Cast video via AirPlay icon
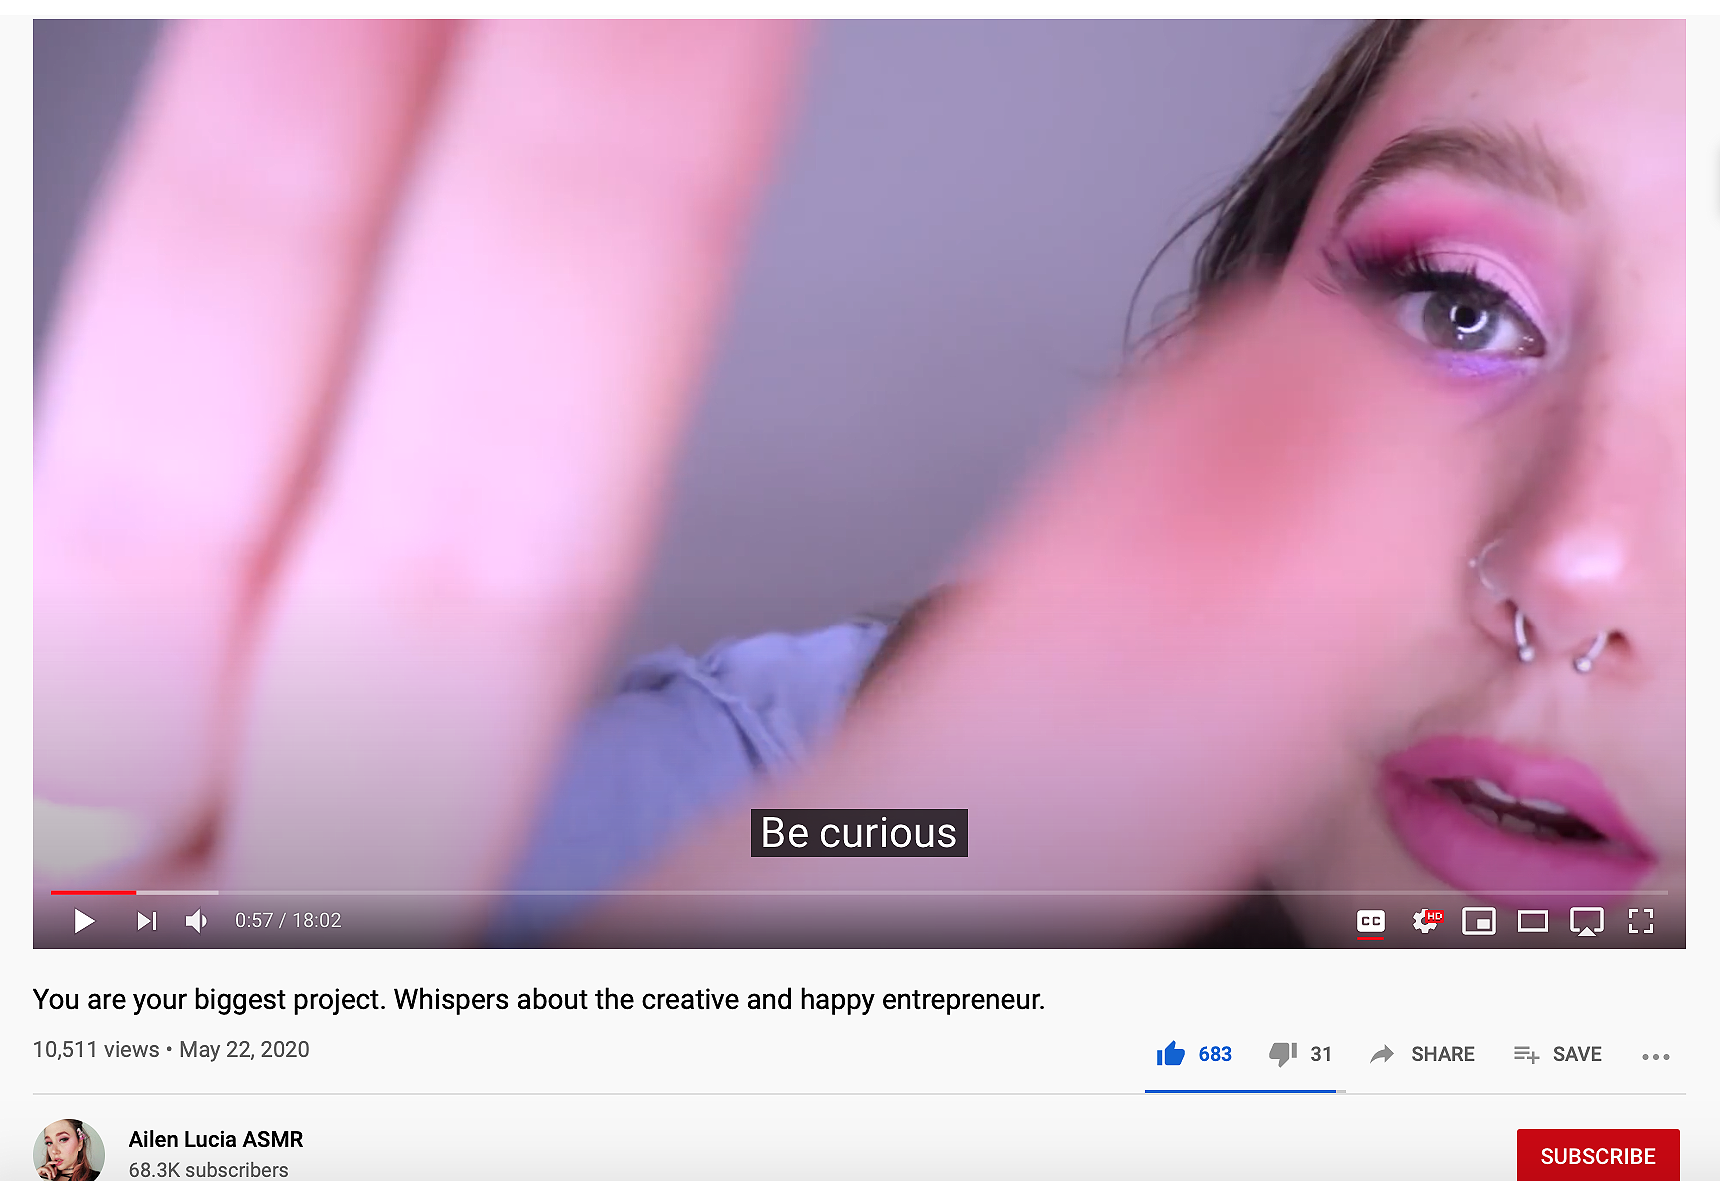The height and width of the screenshot is (1181, 1720). [1587, 921]
